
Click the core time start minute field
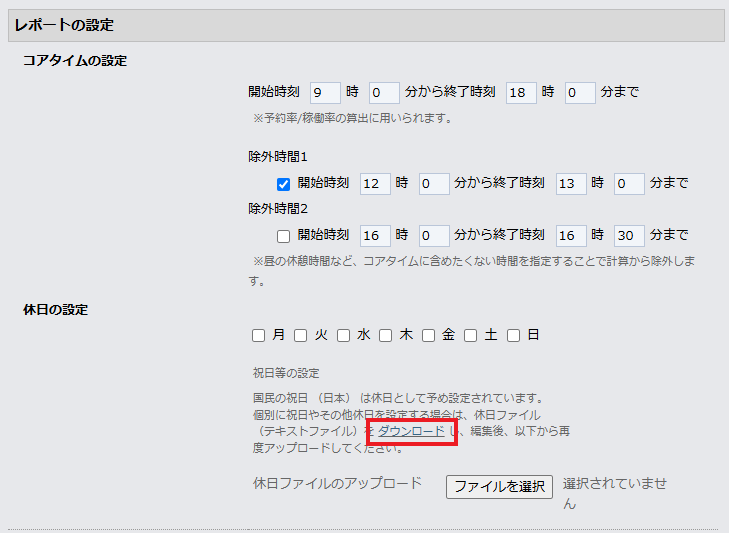click(383, 93)
